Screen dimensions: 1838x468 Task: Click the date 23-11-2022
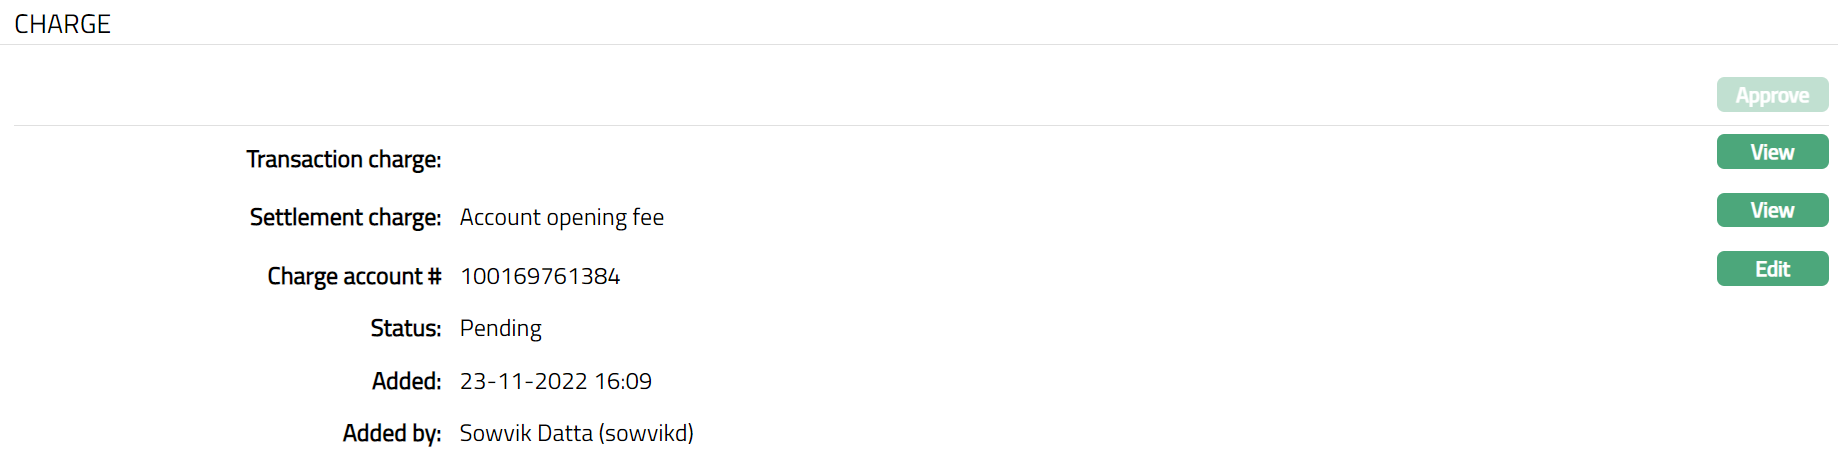523,382
